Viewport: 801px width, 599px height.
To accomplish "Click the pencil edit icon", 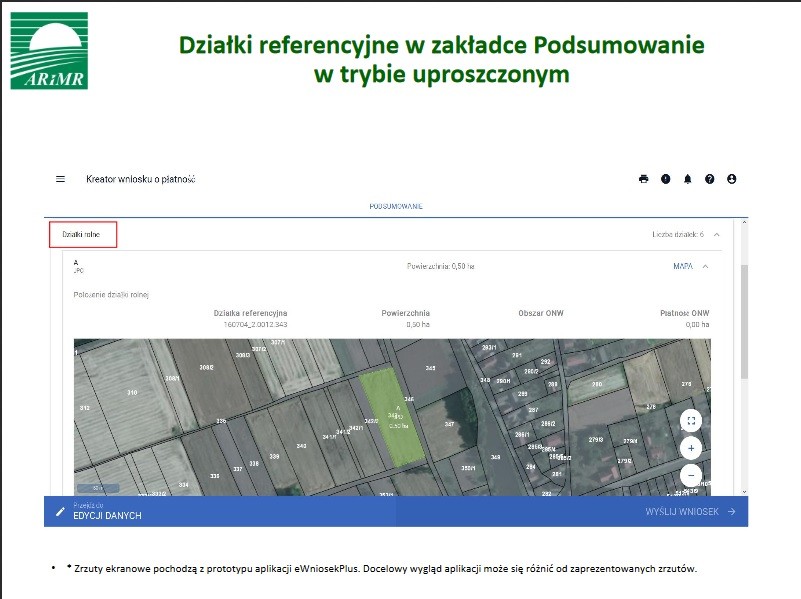I will pyautogui.click(x=60, y=512).
